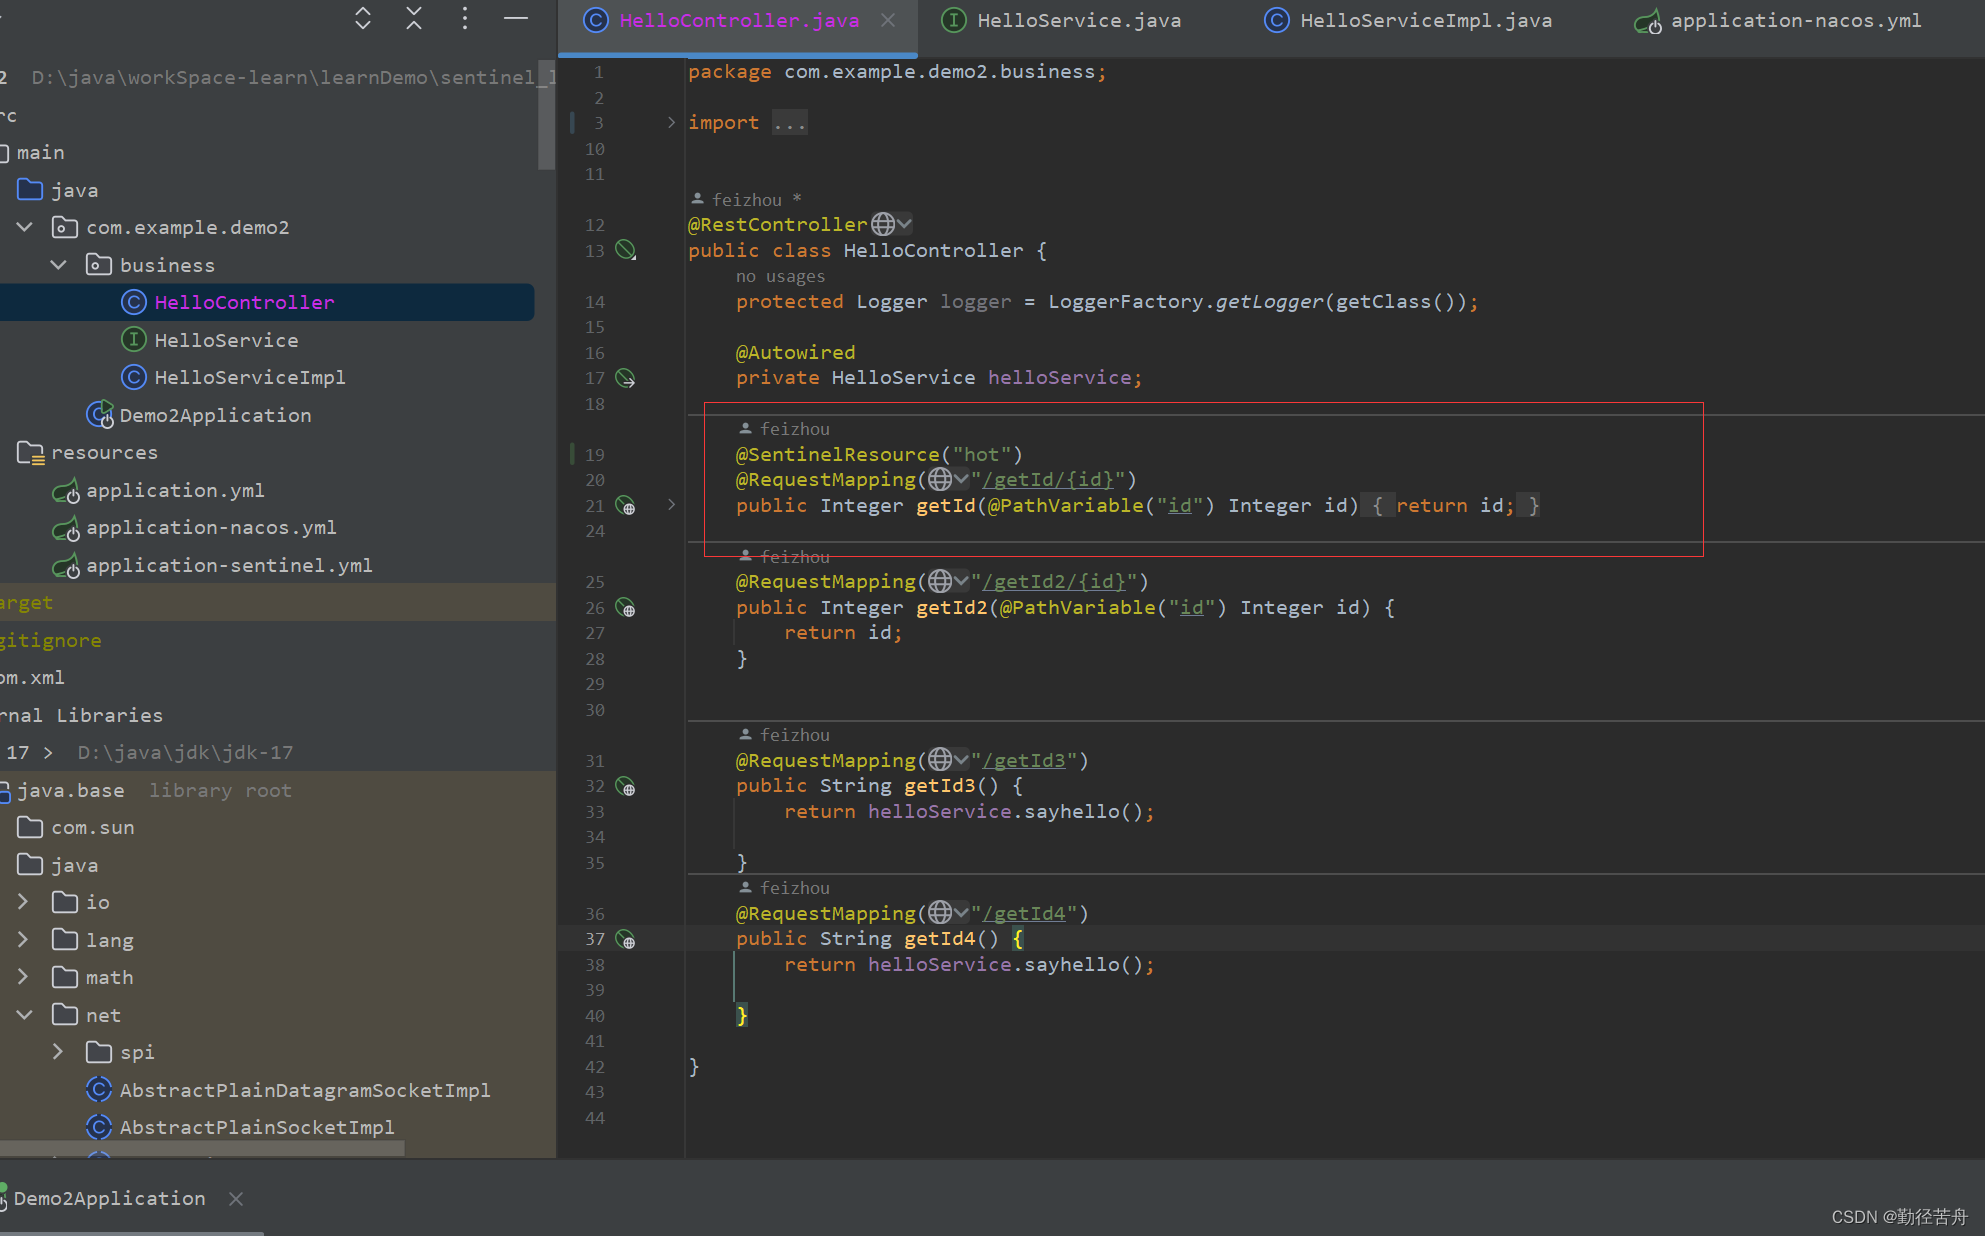The image size is (1985, 1236).
Task: Select the pom.xml file
Action: pos(32,677)
